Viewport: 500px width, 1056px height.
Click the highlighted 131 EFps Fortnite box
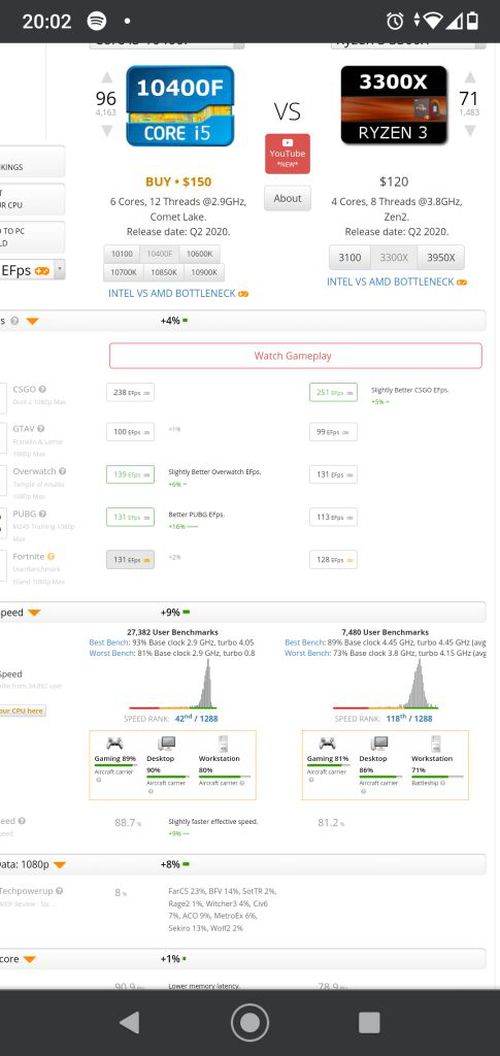[130, 560]
